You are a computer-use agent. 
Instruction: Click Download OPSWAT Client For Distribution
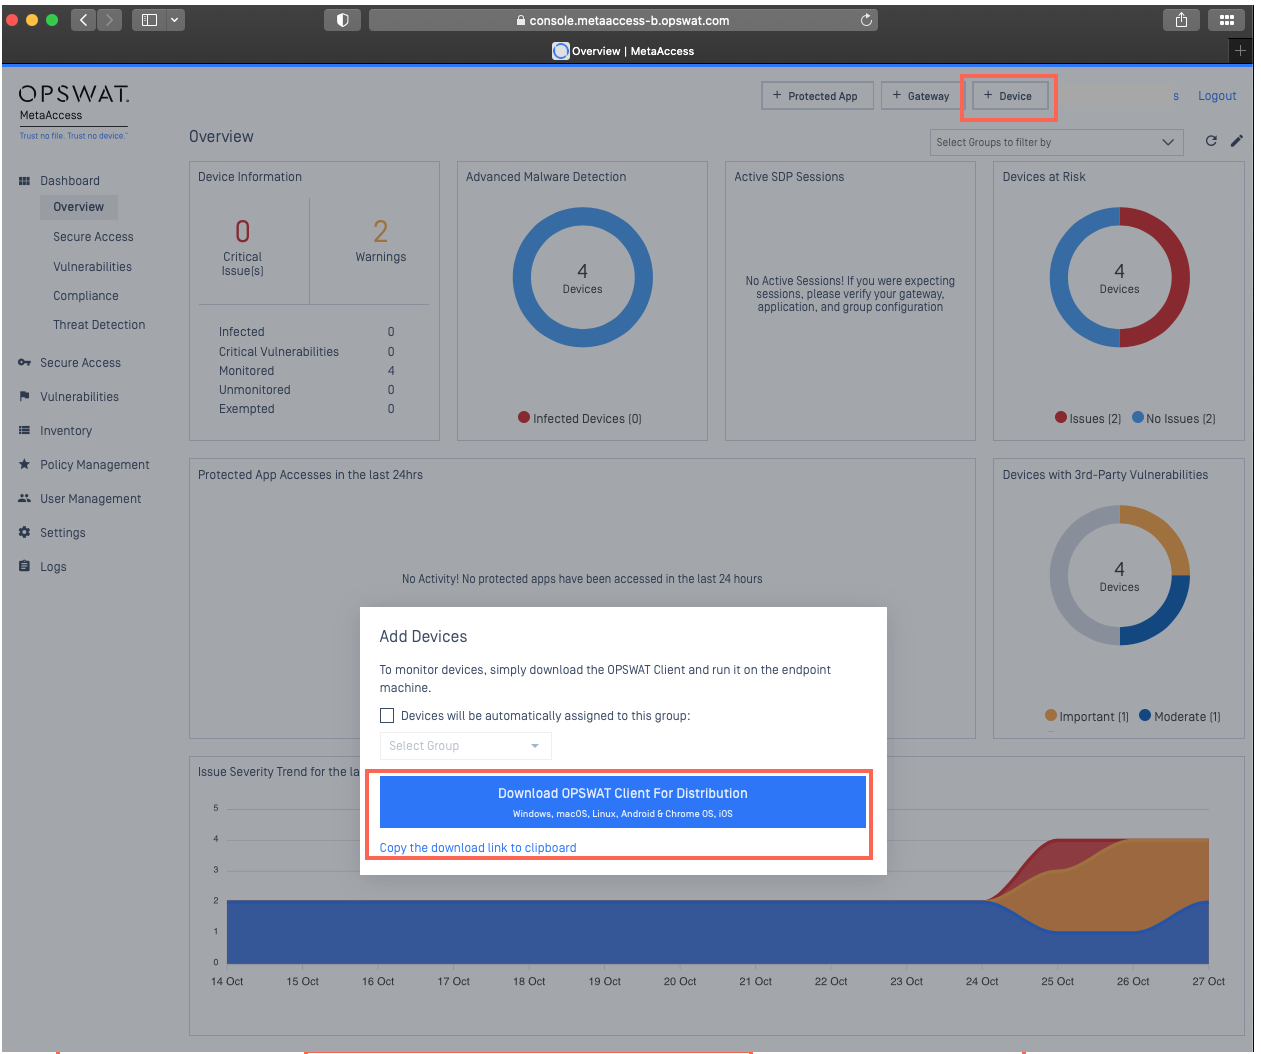pos(623,802)
